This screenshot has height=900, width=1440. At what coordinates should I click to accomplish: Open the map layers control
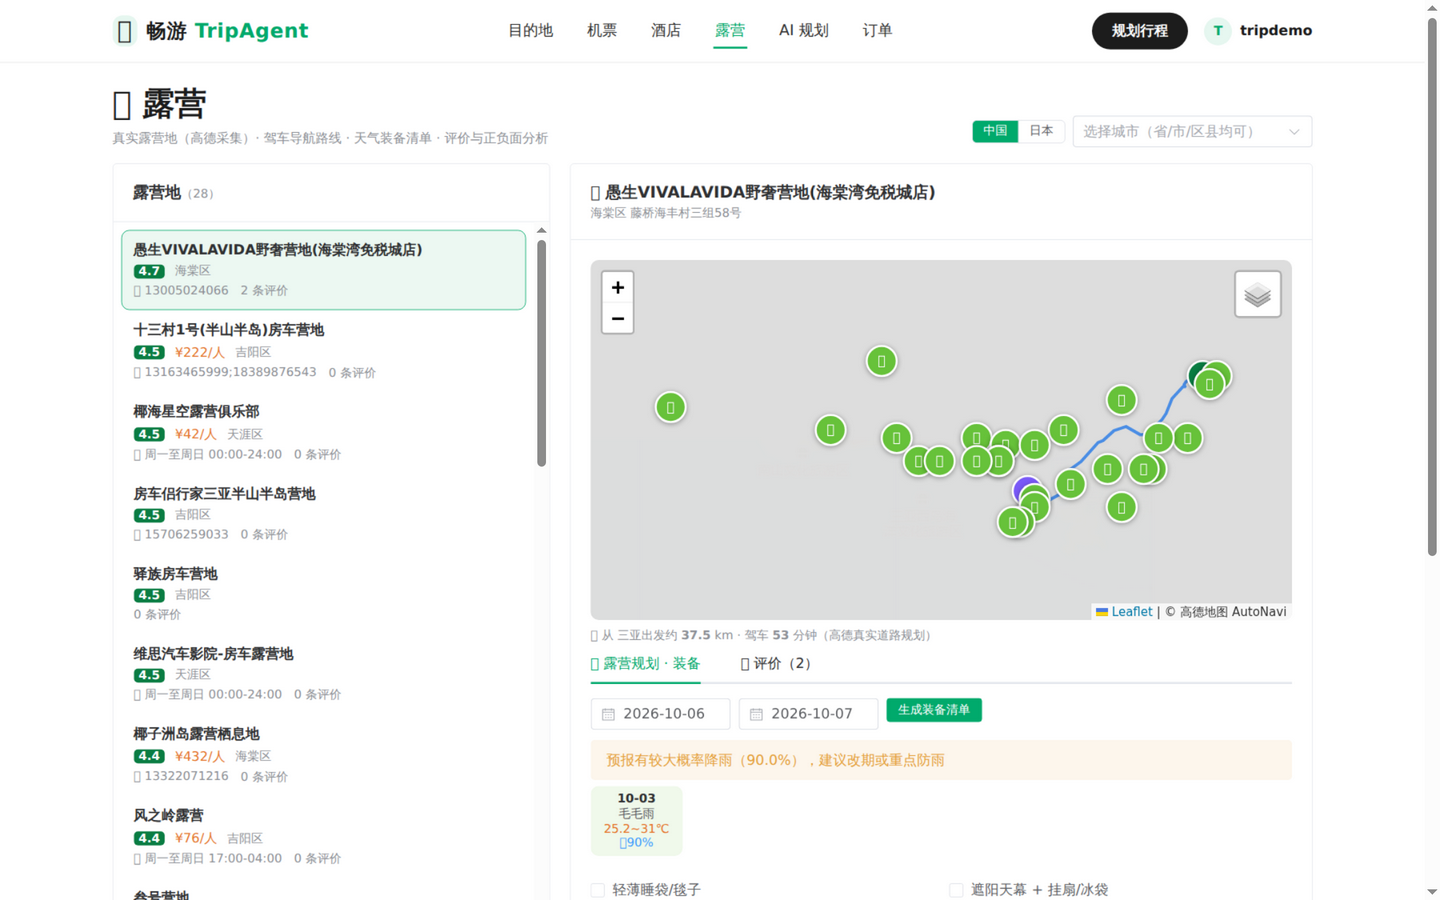[1257, 294]
